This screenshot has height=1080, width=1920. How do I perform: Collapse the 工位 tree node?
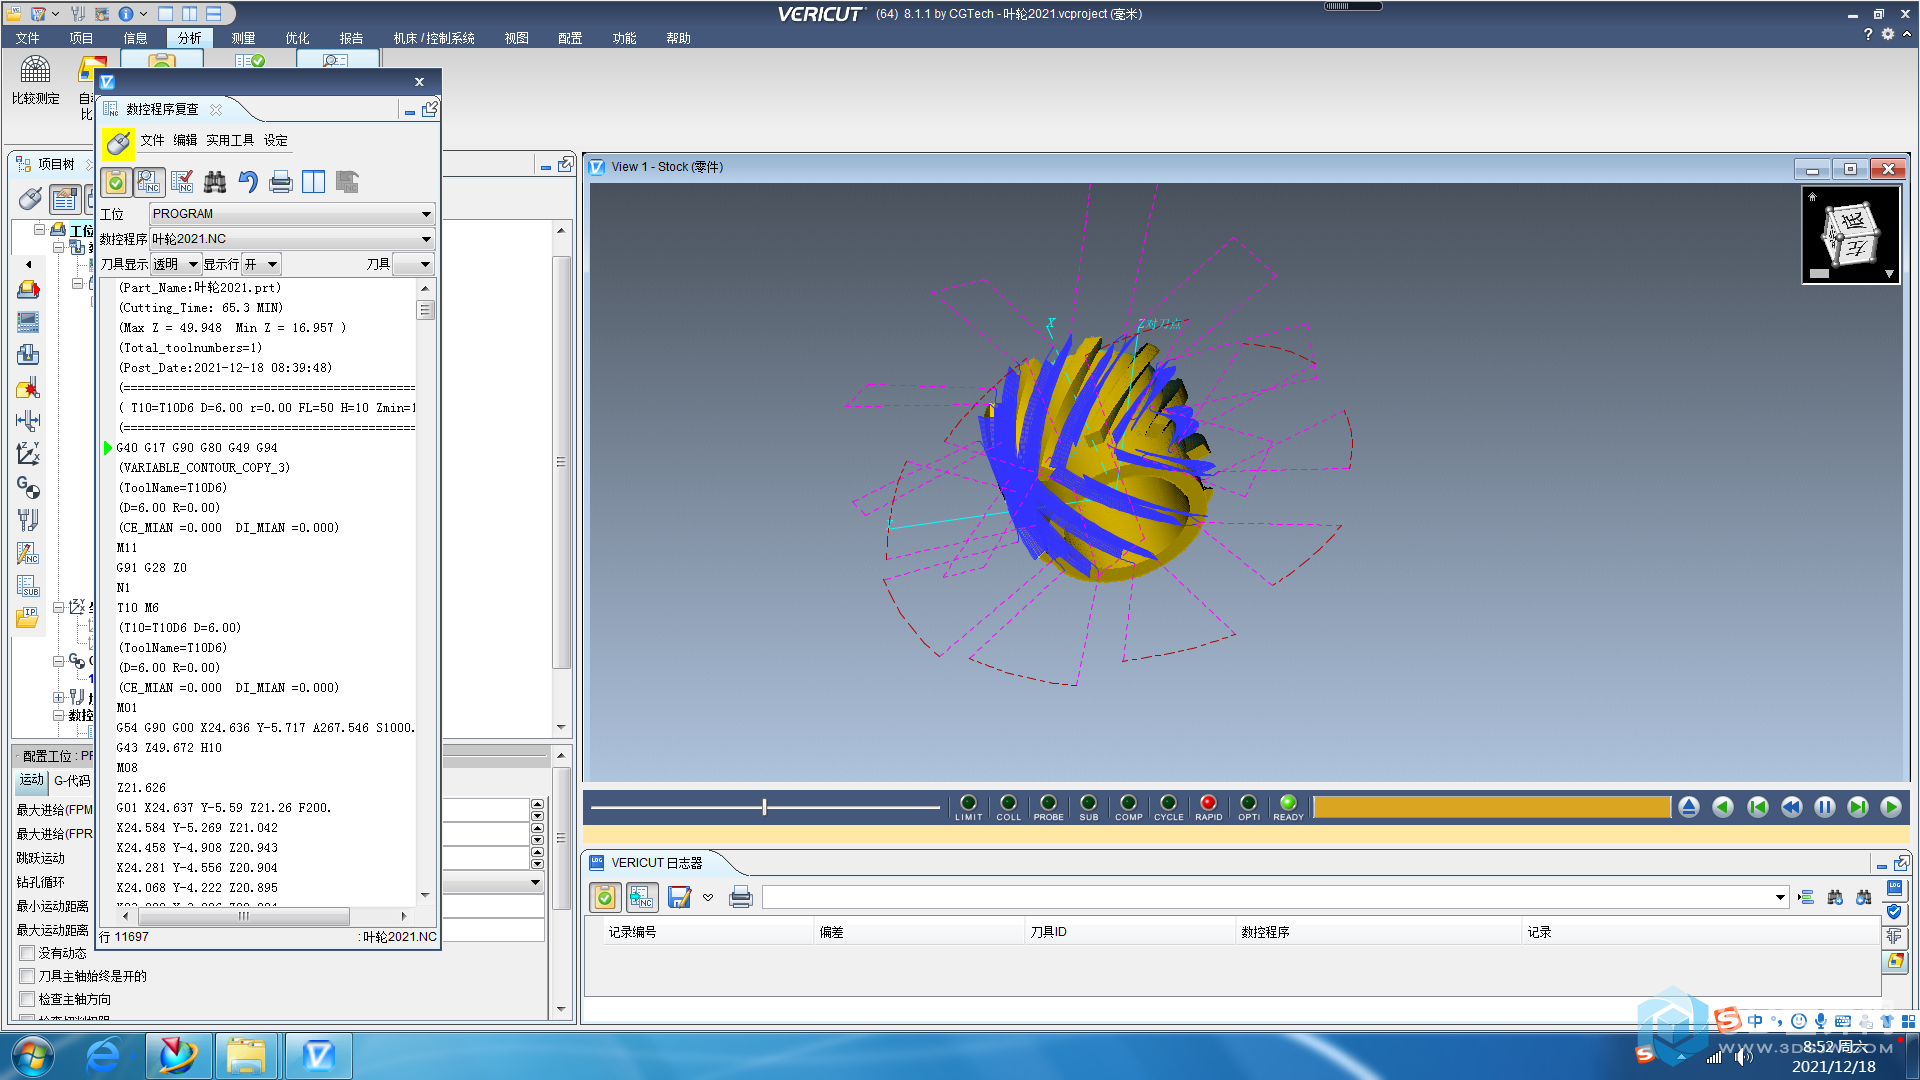(40, 230)
